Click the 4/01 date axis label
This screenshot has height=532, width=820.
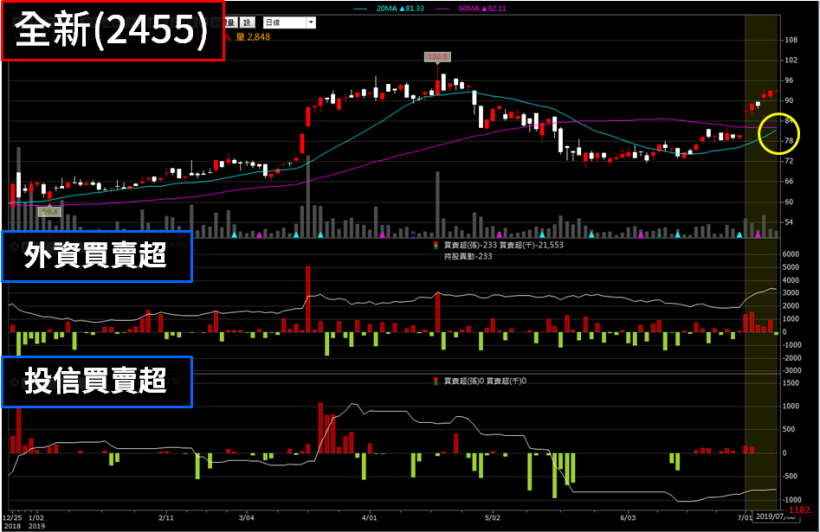pos(369,518)
